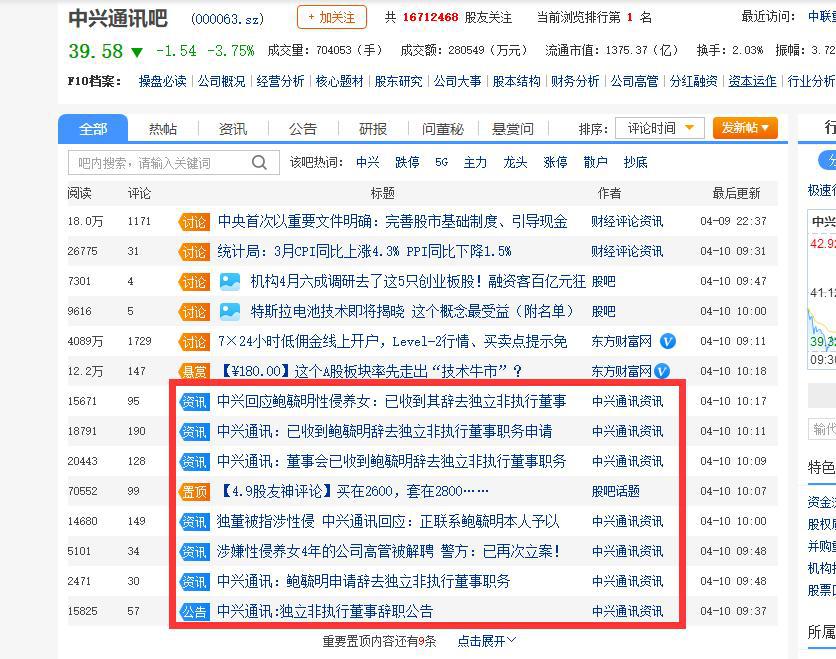Click 资讯 tag on 已收到鲍毓明辞去独立非执行董事职务申请 post
The image size is (836, 659).
(193, 431)
